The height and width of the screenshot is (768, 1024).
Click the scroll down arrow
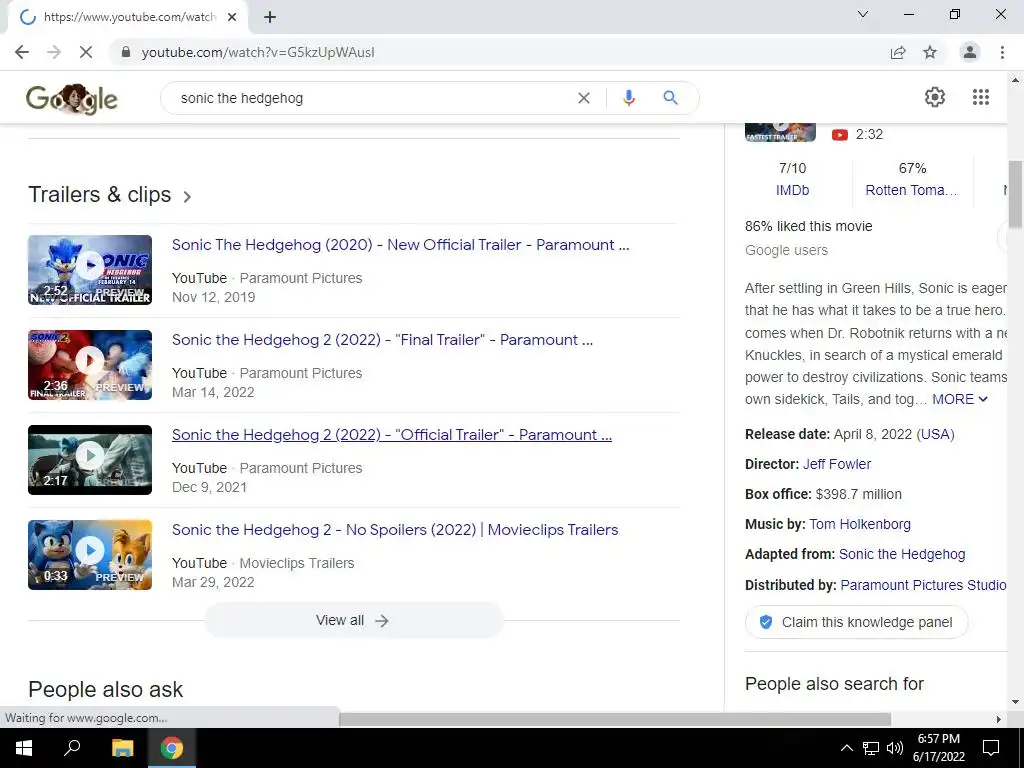click(x=1015, y=703)
